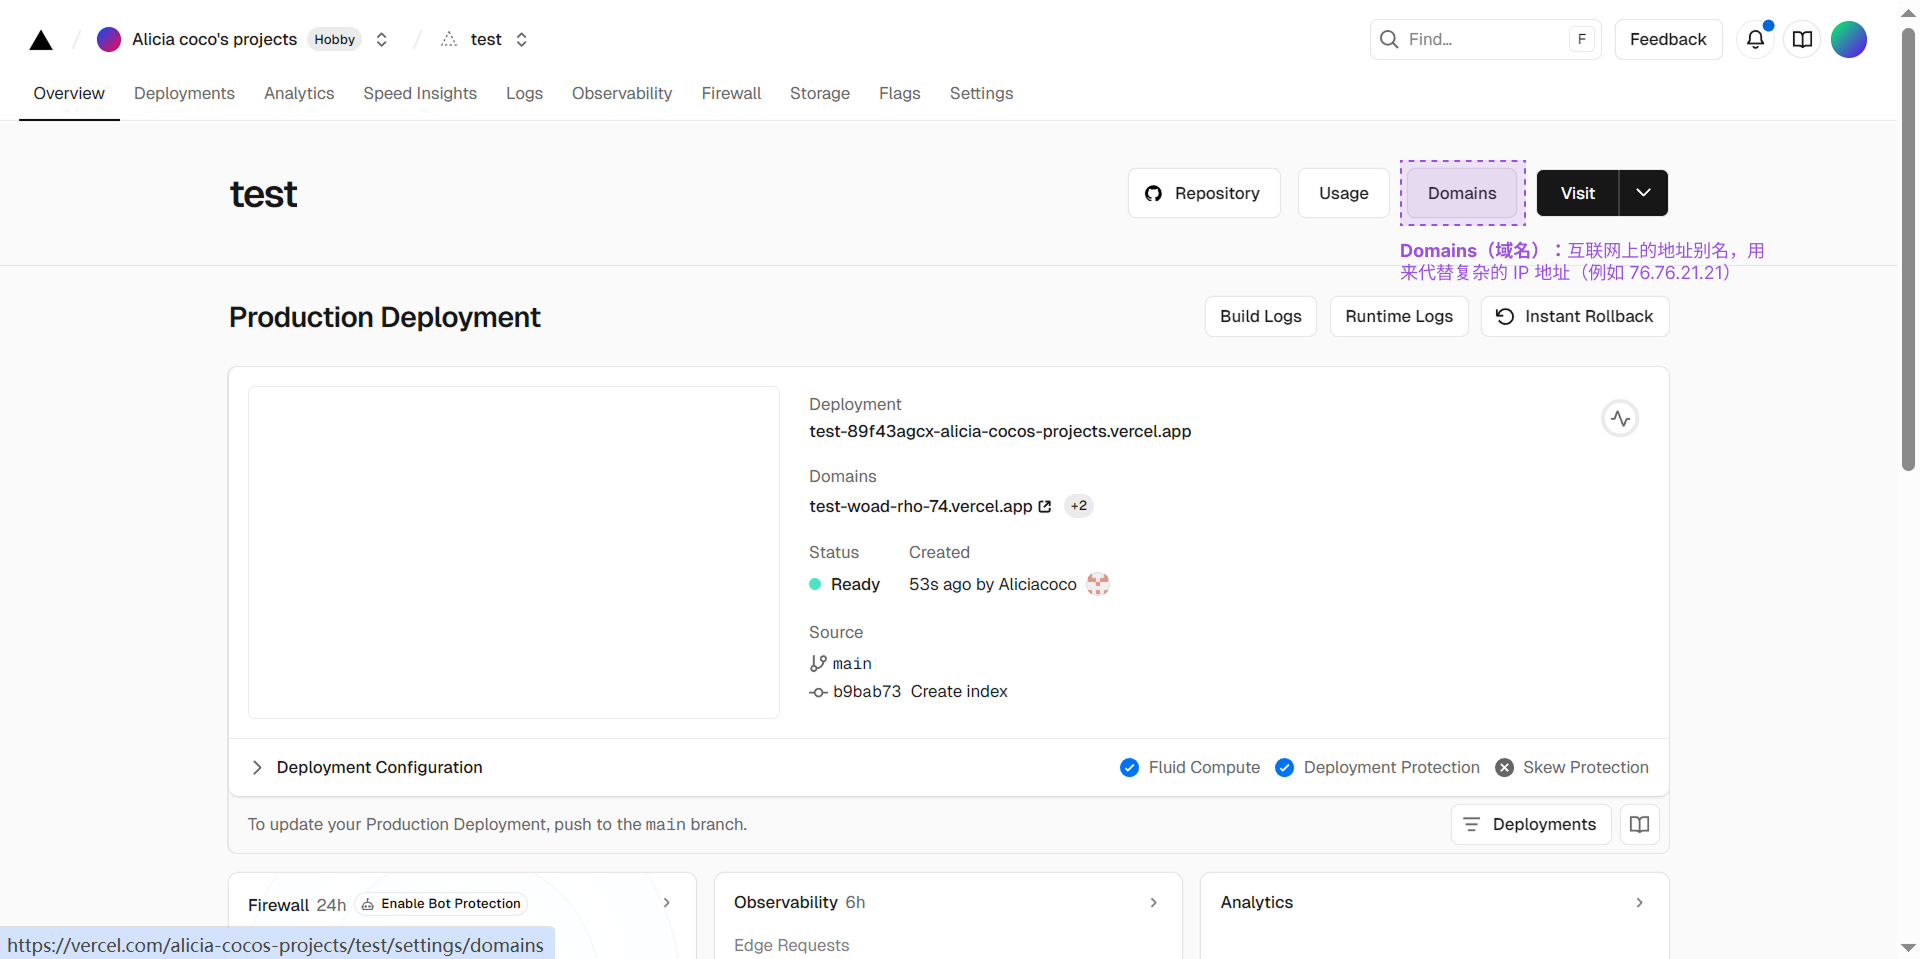Open the Observability card chevron
The height and width of the screenshot is (959, 1920).
click(x=1153, y=902)
